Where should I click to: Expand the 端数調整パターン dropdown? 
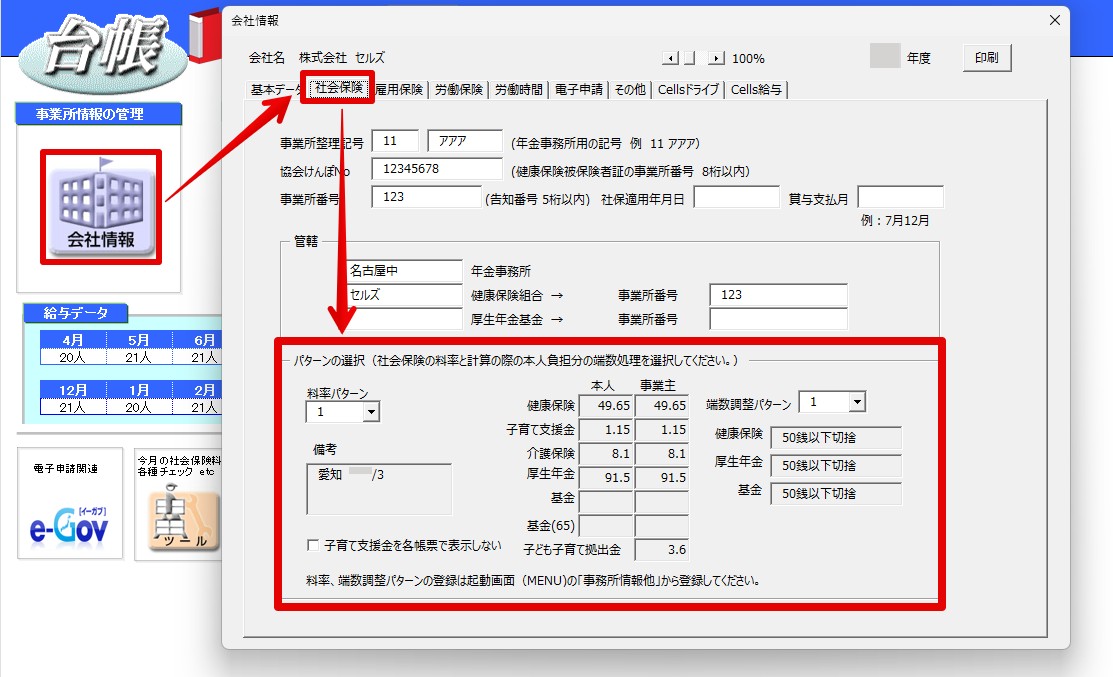coord(857,402)
